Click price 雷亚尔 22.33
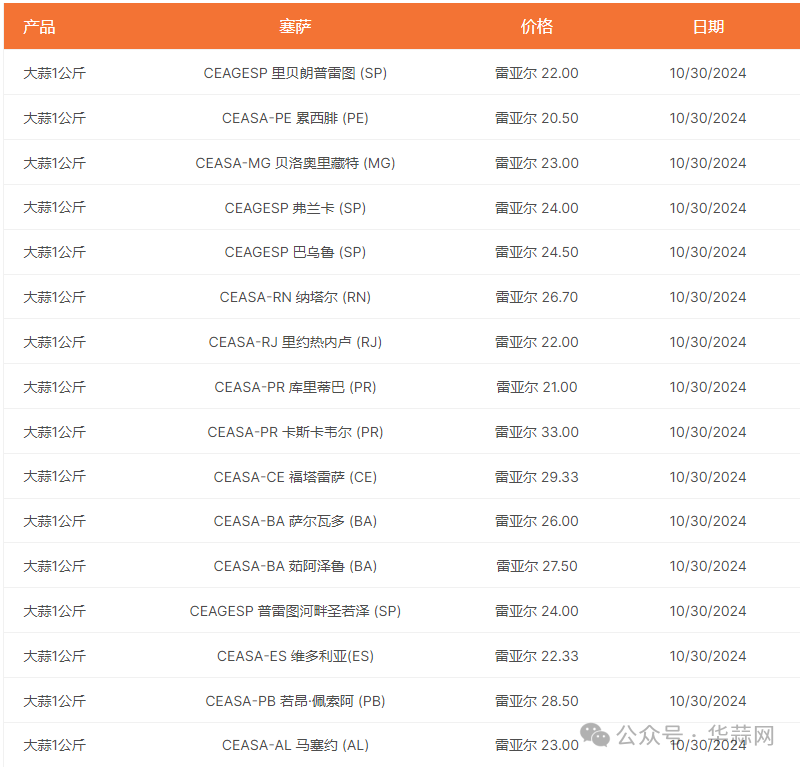The height and width of the screenshot is (767, 800). (x=537, y=656)
